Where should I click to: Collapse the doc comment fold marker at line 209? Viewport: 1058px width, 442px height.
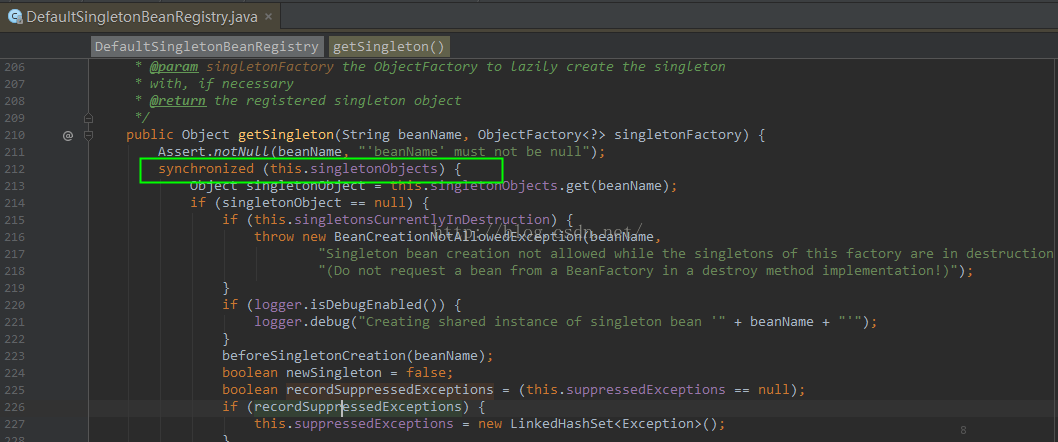point(88,118)
